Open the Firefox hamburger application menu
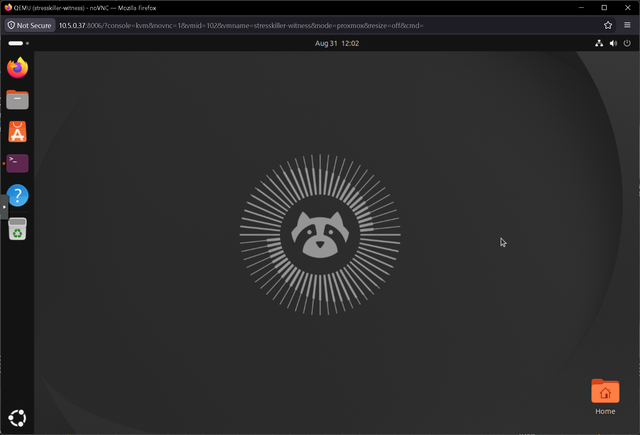Image resolution: width=640 pixels, height=435 pixels. point(627,25)
